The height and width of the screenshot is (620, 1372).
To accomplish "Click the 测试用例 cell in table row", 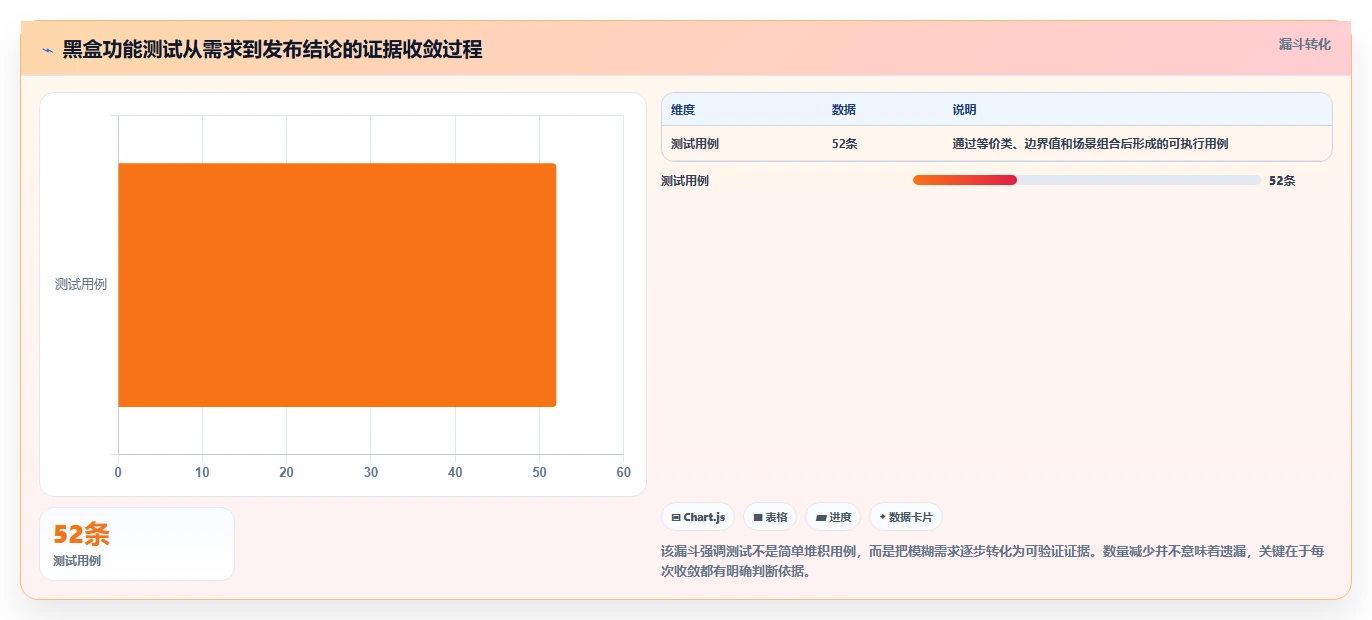I will click(695, 144).
